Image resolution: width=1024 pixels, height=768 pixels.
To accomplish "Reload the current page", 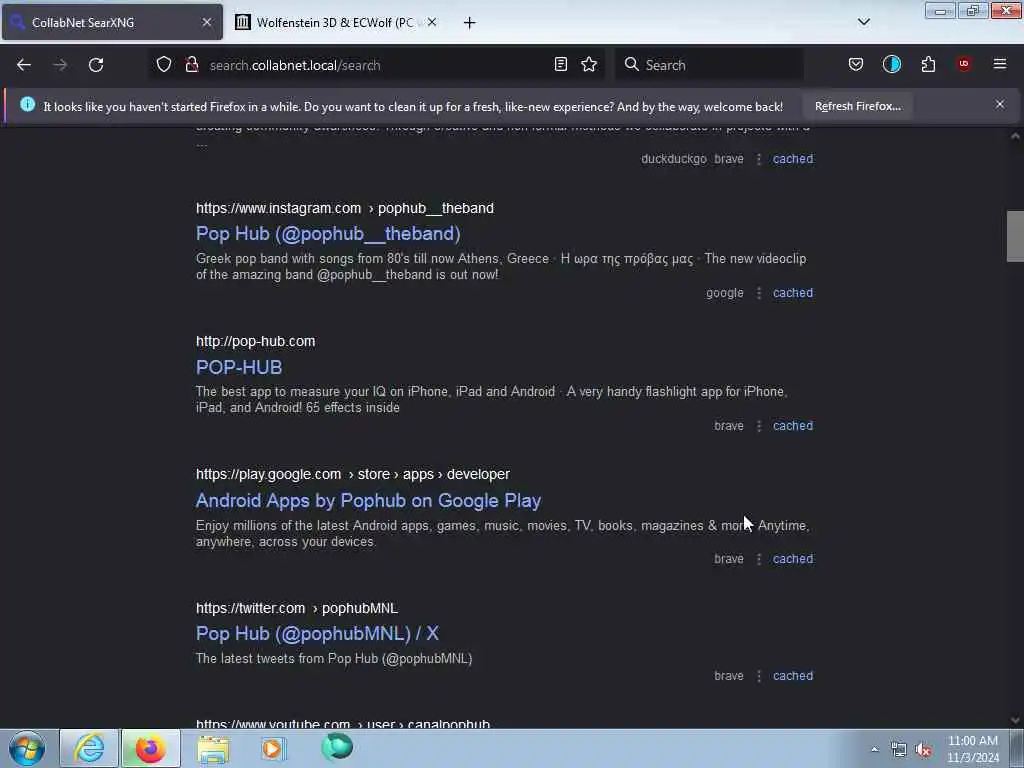I will click(96, 65).
